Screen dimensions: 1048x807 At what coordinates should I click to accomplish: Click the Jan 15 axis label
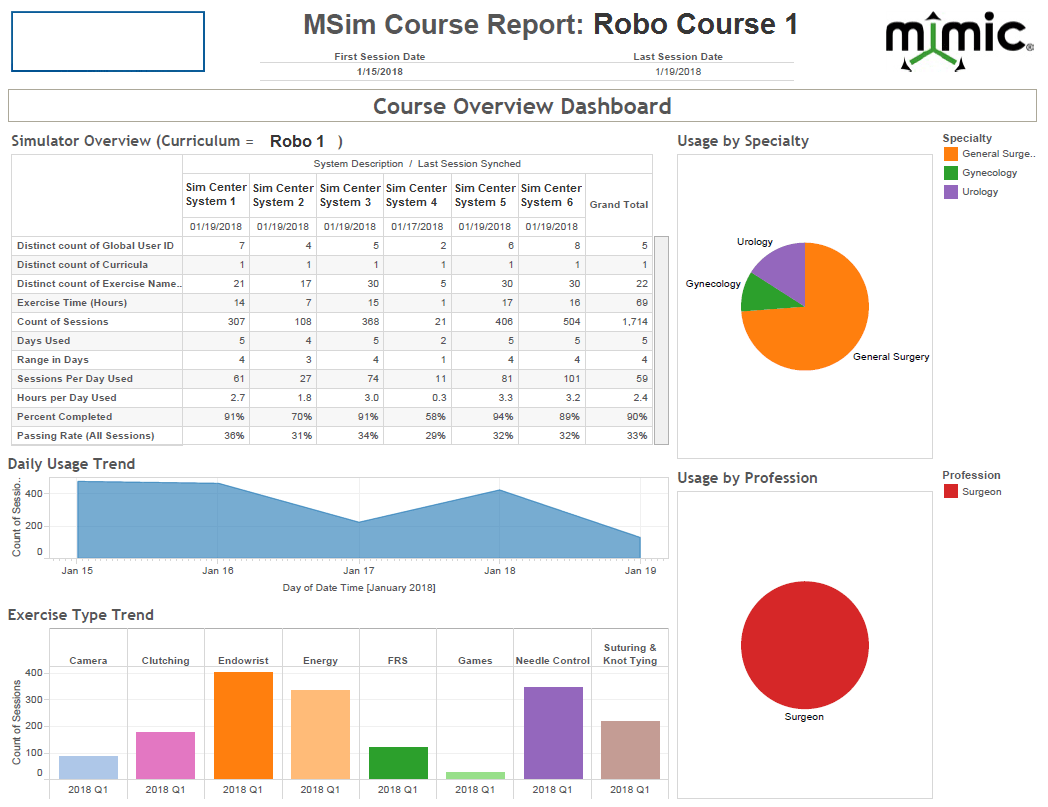pyautogui.click(x=78, y=570)
